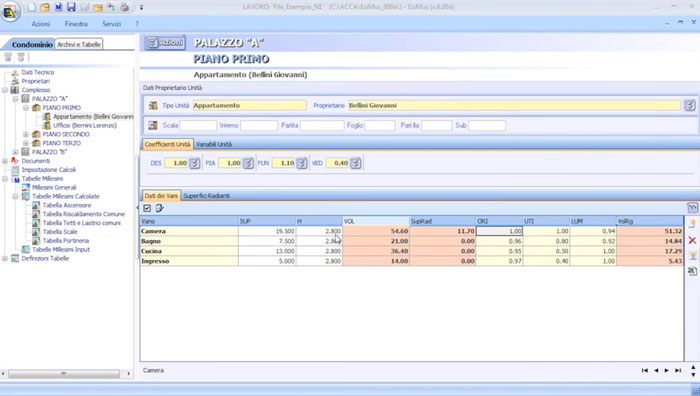The width and height of the screenshot is (700, 396).
Task: Switch to the Archivi e Tabelle tab
Action: [x=79, y=44]
